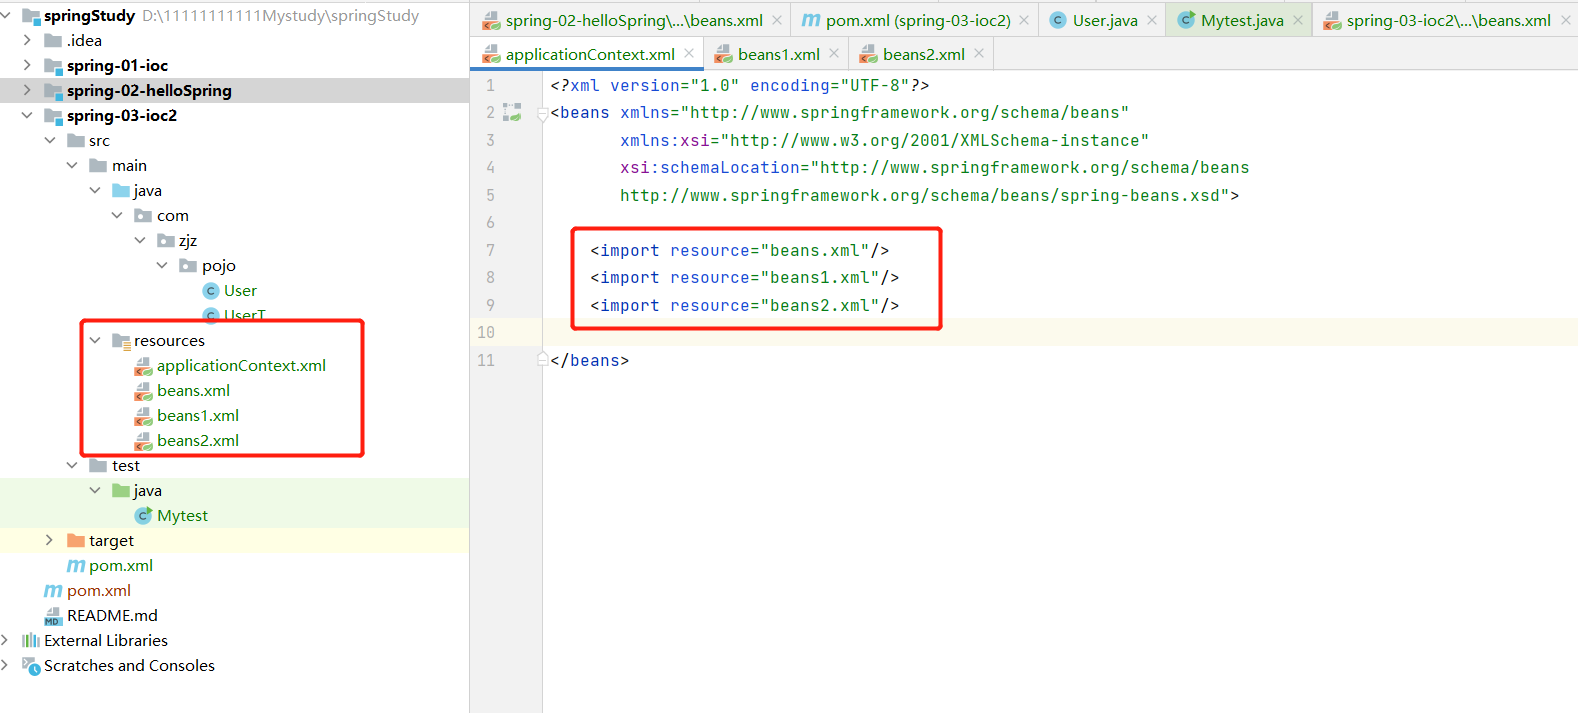Switch to User.java tab
The image size is (1578, 713).
coord(1104,20)
